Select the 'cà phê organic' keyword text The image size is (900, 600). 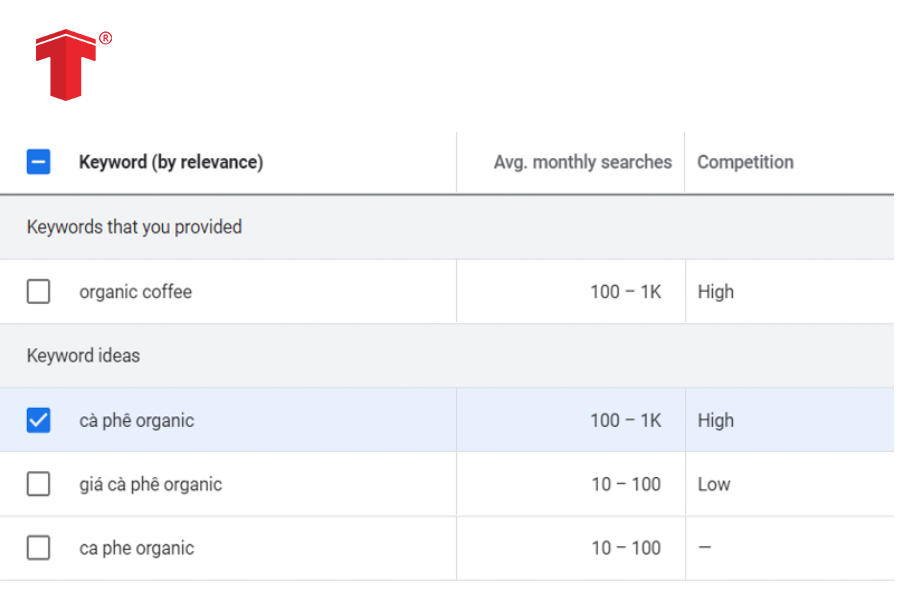(x=137, y=420)
